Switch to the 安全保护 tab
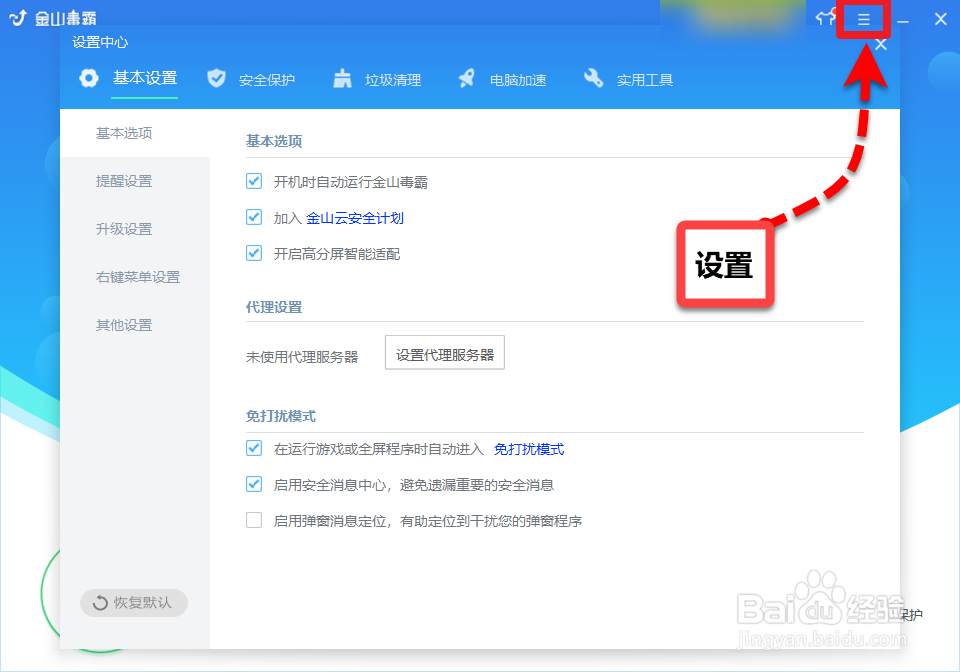The width and height of the screenshot is (960, 672). (x=267, y=80)
